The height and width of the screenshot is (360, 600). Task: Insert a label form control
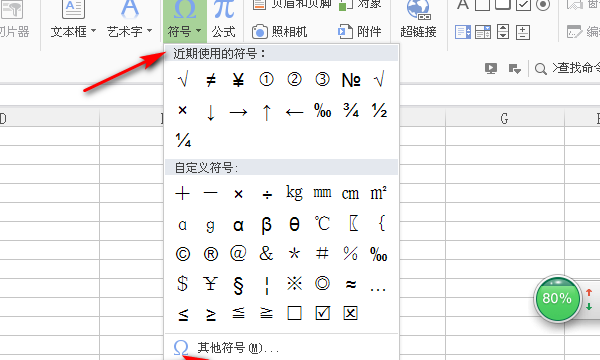tap(463, 5)
